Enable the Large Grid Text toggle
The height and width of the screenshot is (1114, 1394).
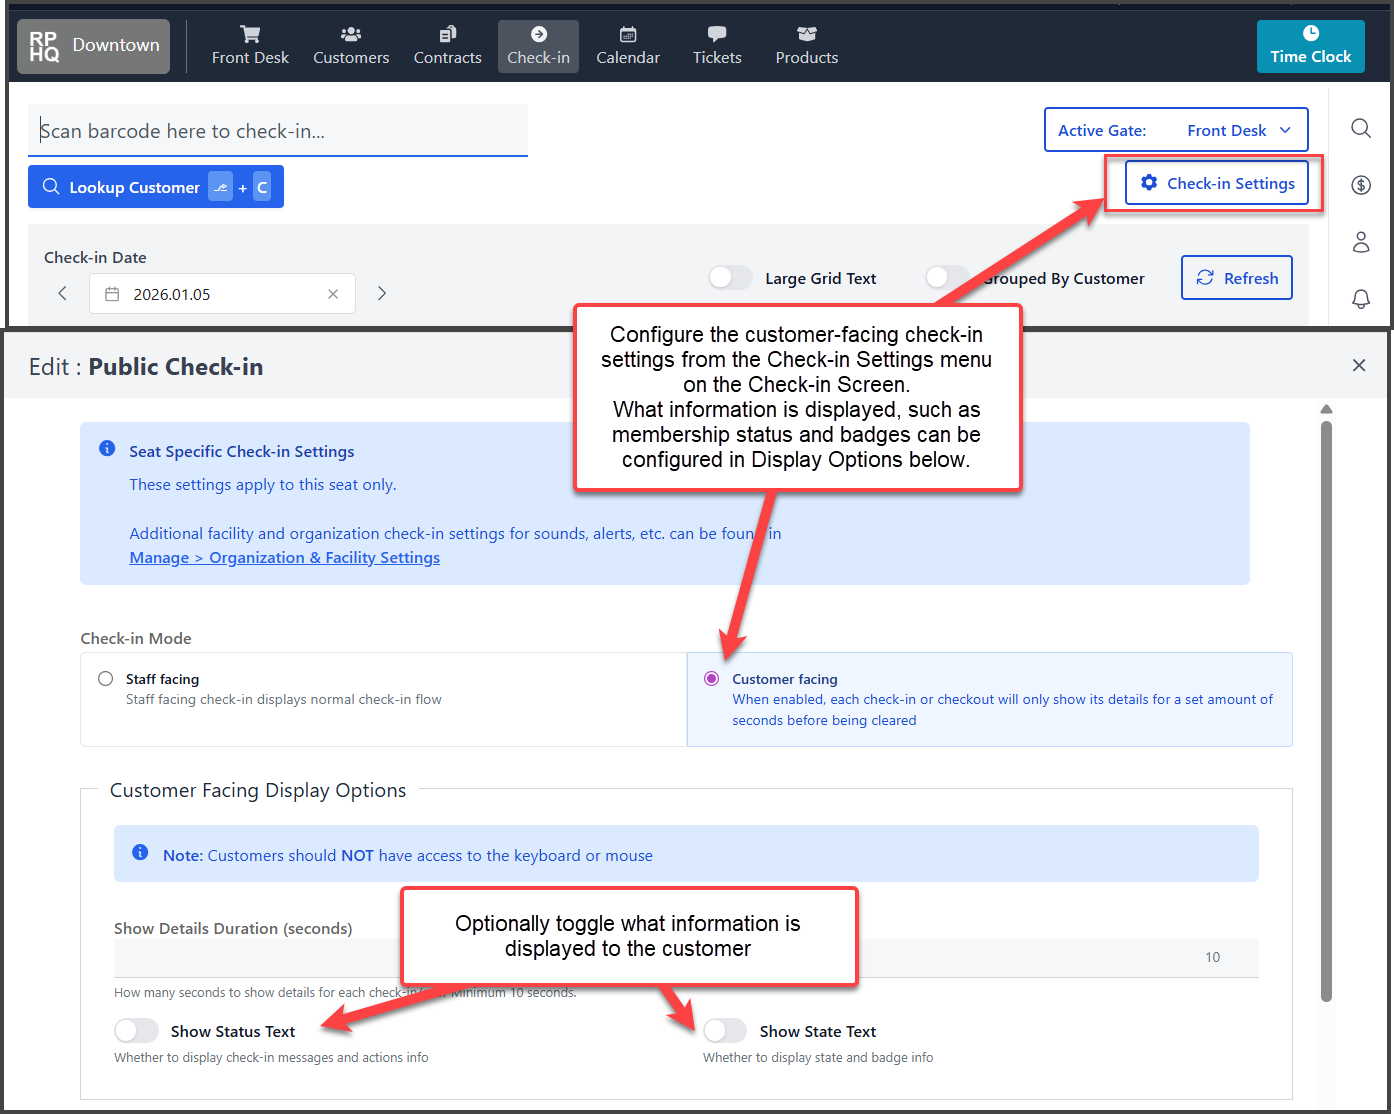pyautogui.click(x=730, y=278)
